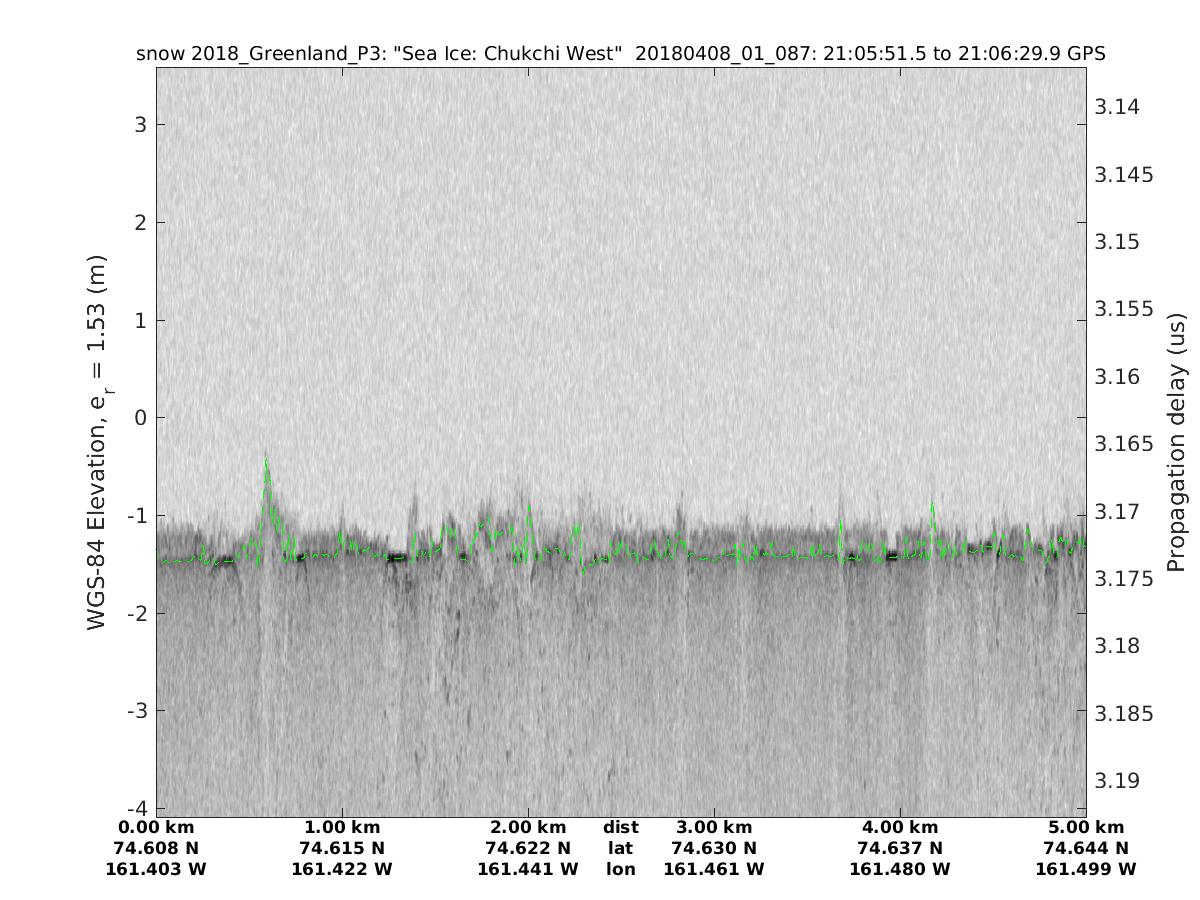Click the 3.00 km x-axis tick label
The image size is (1200, 900).
(x=714, y=827)
